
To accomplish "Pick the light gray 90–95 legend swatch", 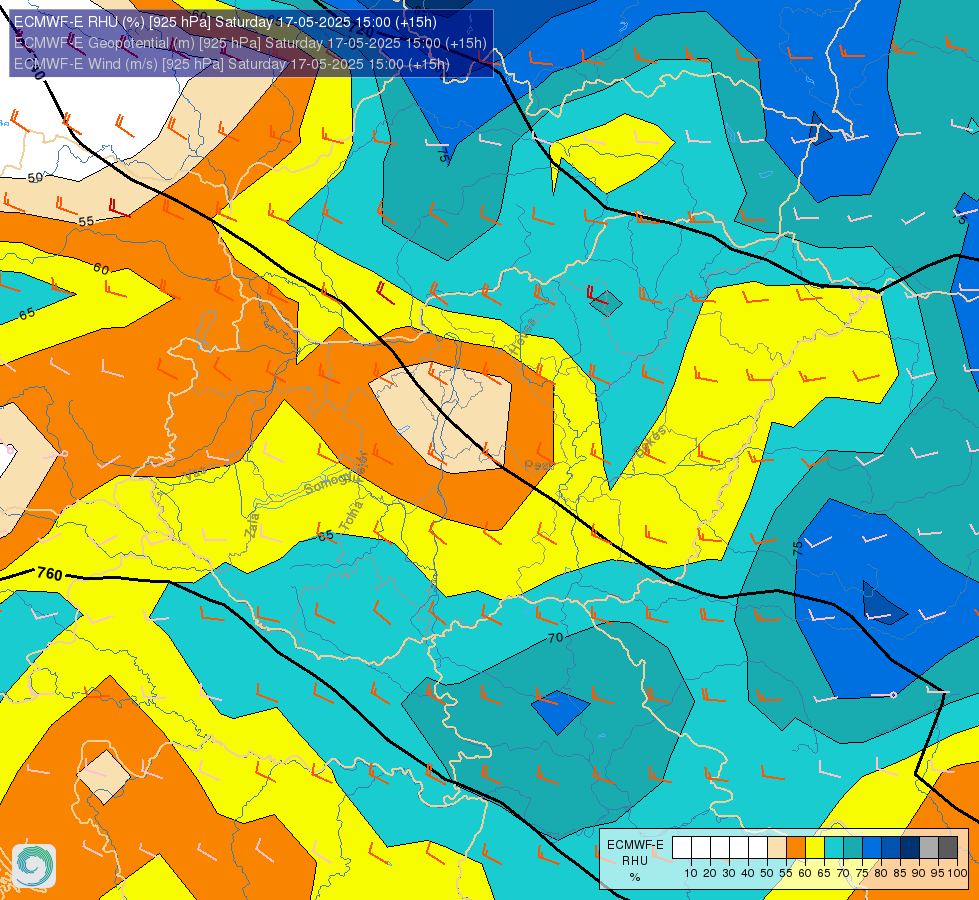I will [929, 848].
